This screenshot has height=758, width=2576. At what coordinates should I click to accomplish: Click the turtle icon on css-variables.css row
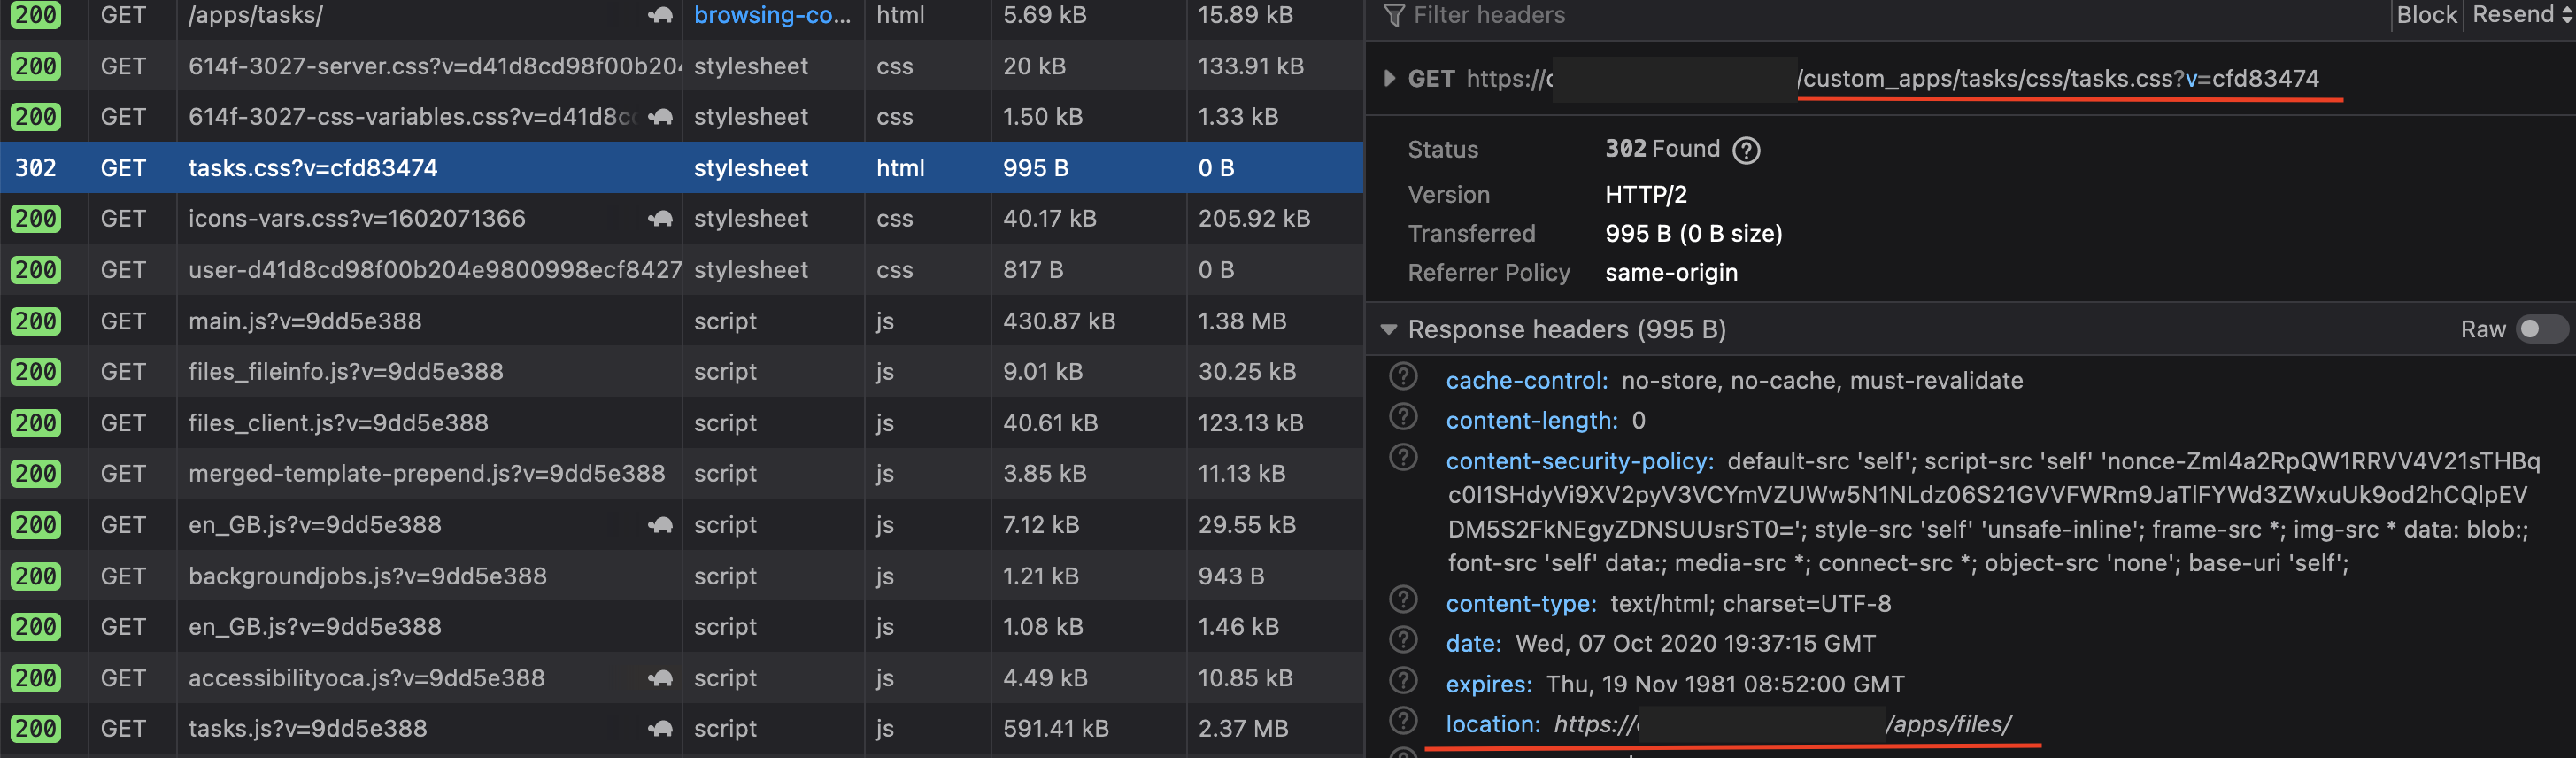pos(660,117)
